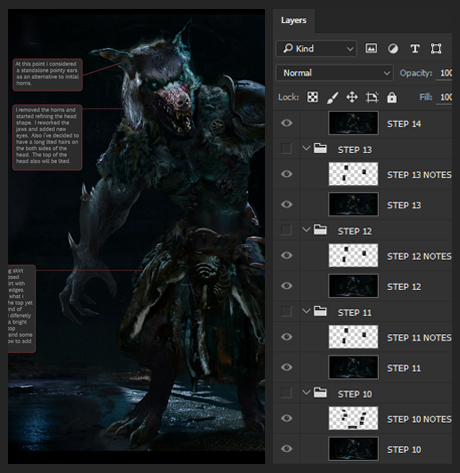
Task: Select the STEP 12 group name
Action: (x=355, y=231)
